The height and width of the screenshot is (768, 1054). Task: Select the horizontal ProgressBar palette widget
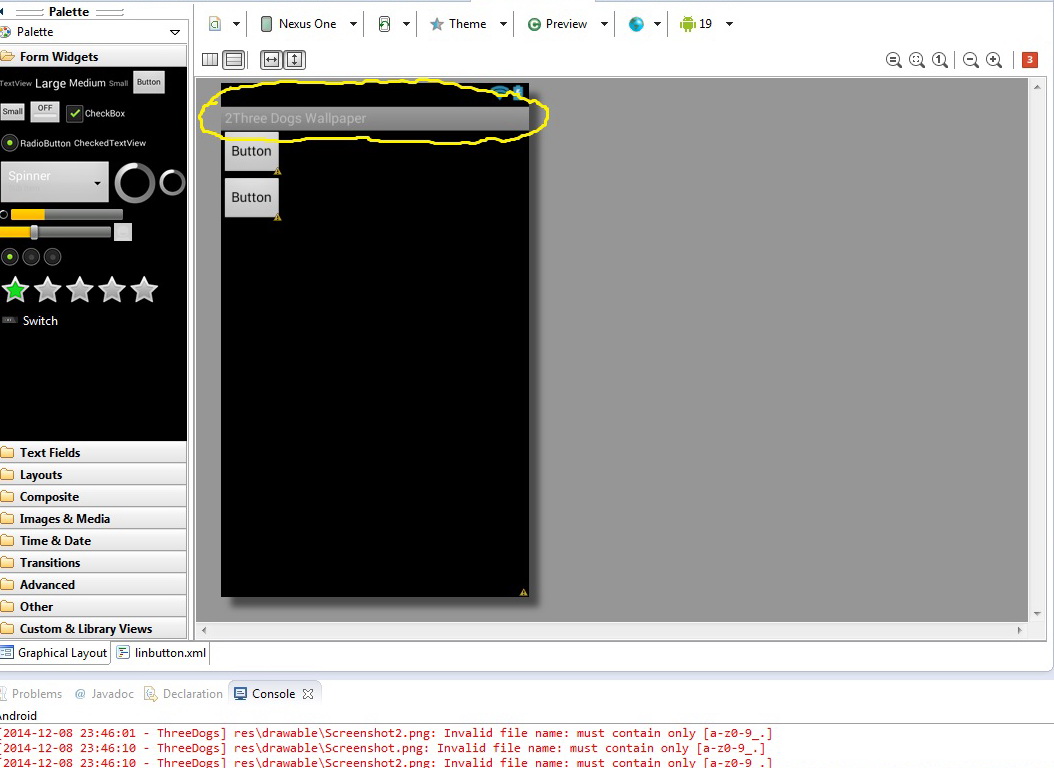coord(67,214)
